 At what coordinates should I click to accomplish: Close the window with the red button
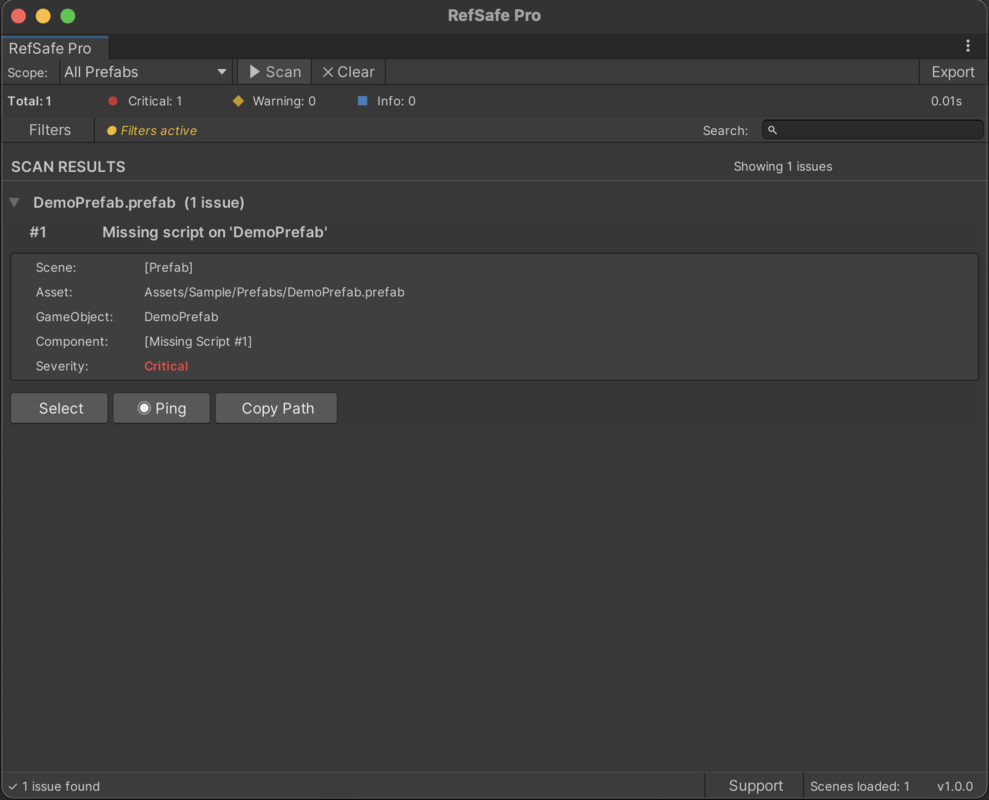pyautogui.click(x=18, y=16)
